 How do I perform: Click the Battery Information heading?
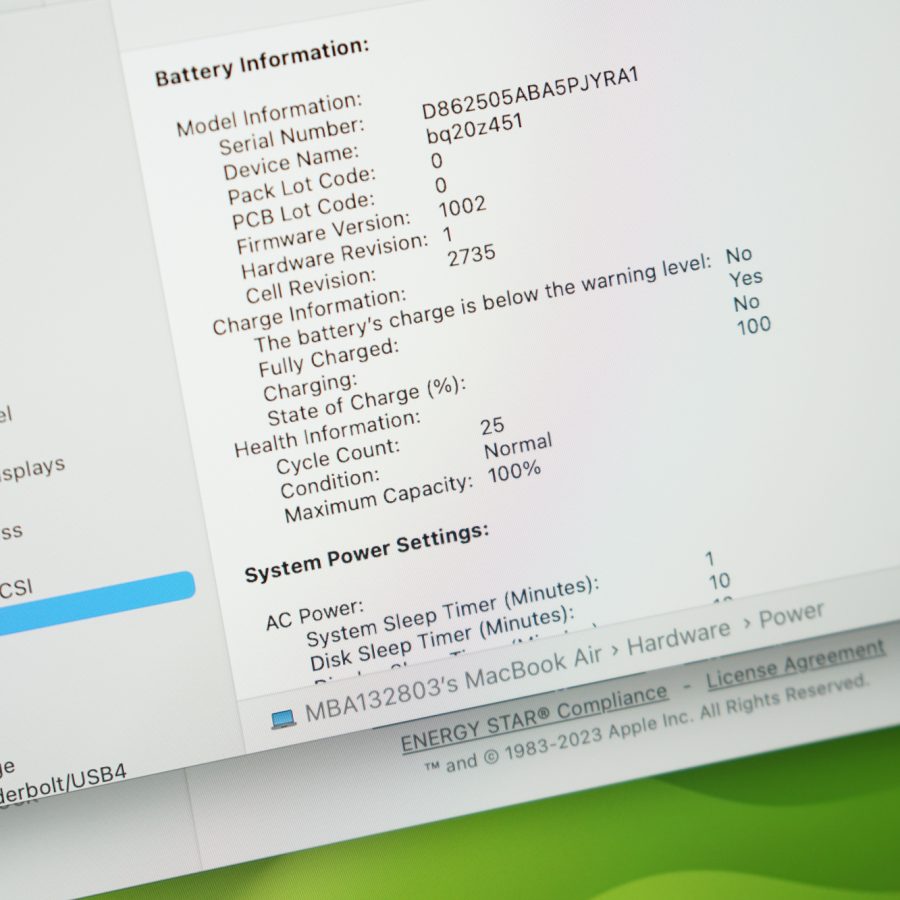click(262, 62)
